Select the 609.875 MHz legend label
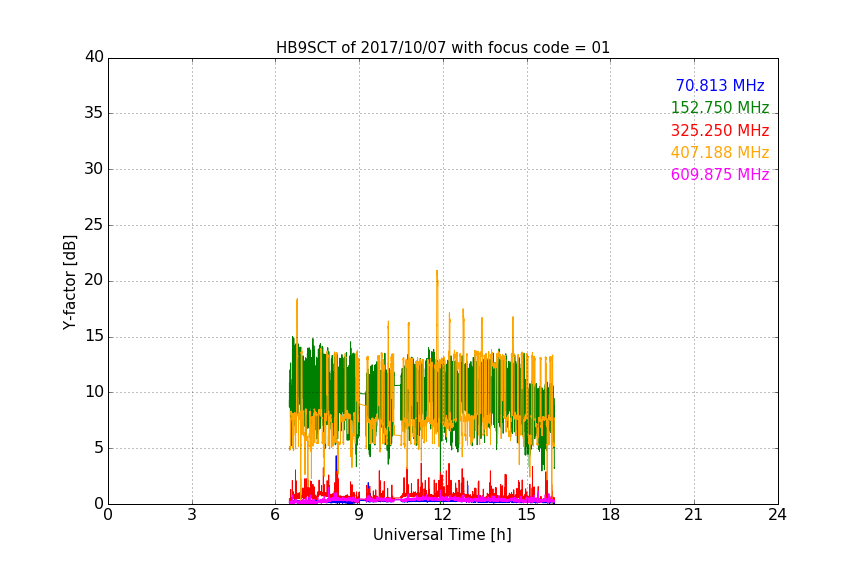 coord(720,174)
